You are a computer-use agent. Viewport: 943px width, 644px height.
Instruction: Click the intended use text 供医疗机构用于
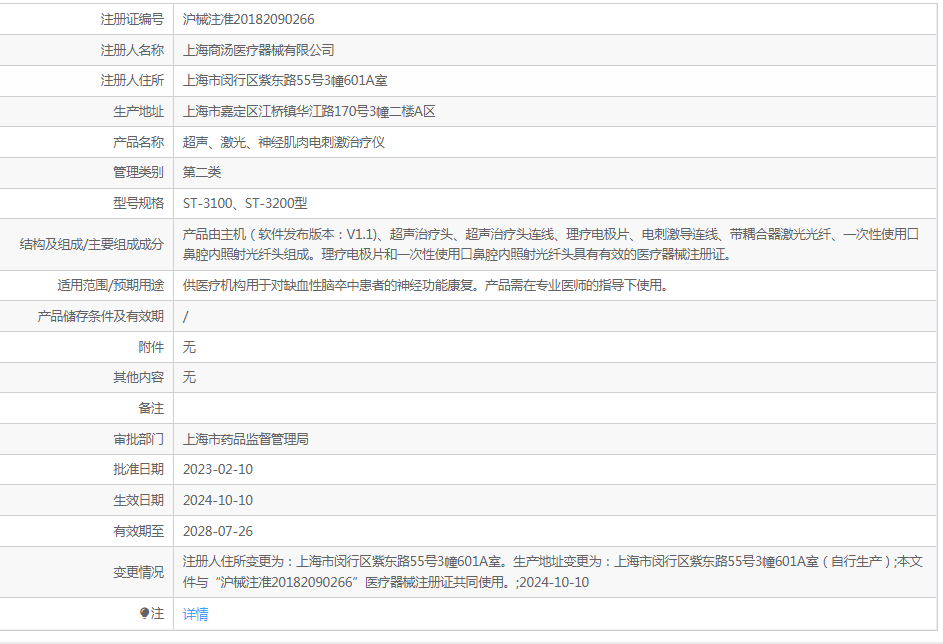coord(427,285)
